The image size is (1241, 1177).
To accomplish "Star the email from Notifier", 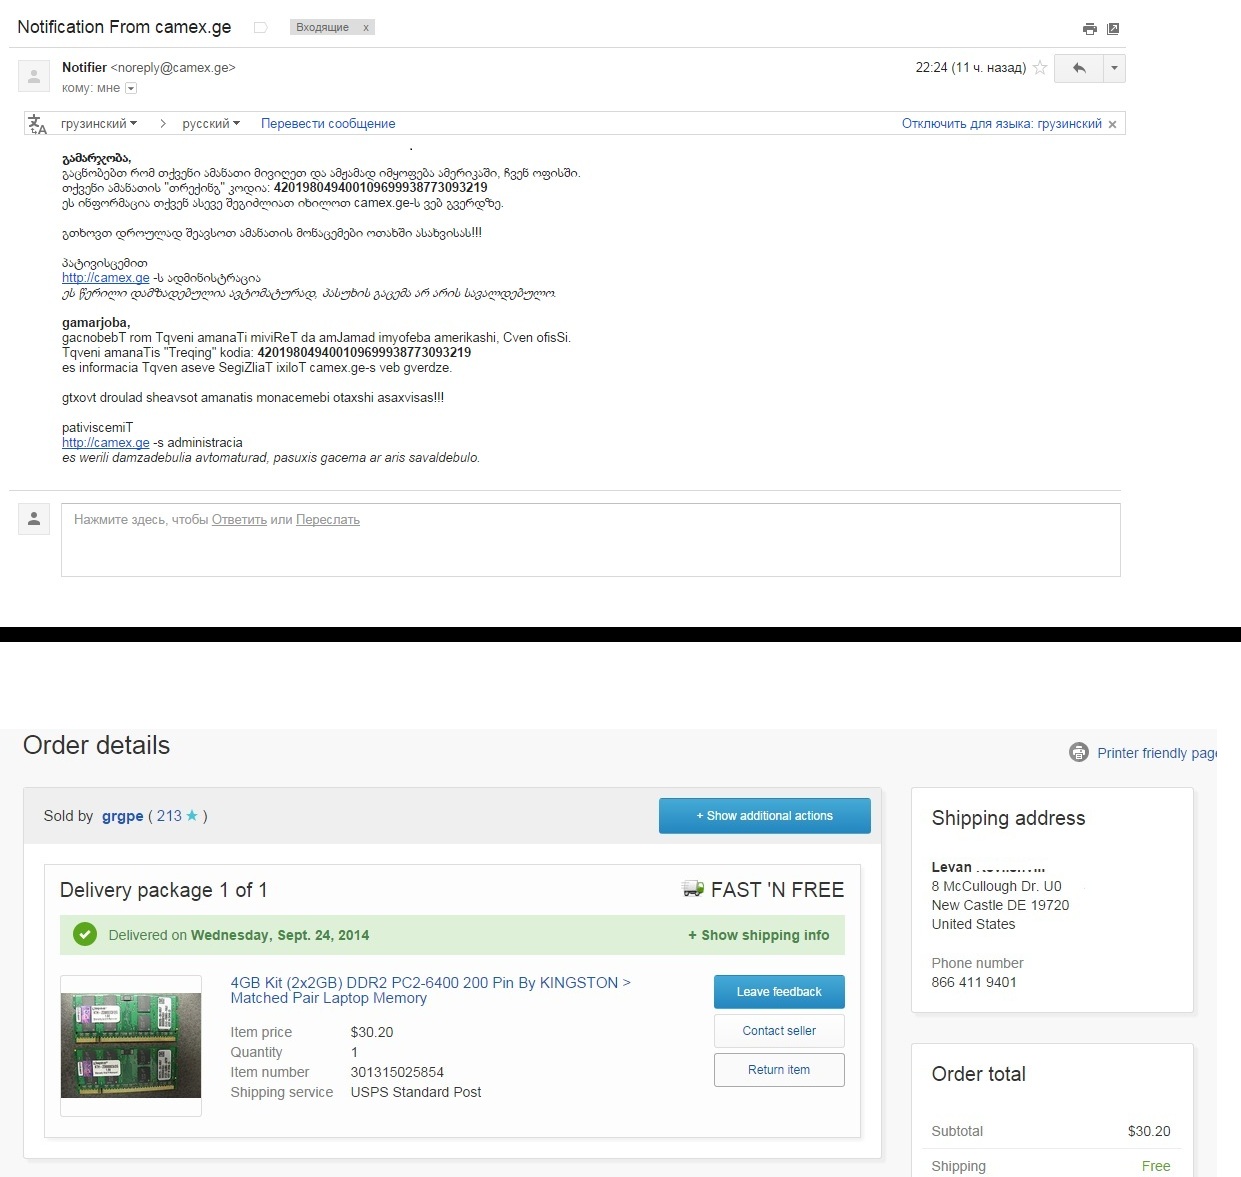I will click(x=1040, y=68).
